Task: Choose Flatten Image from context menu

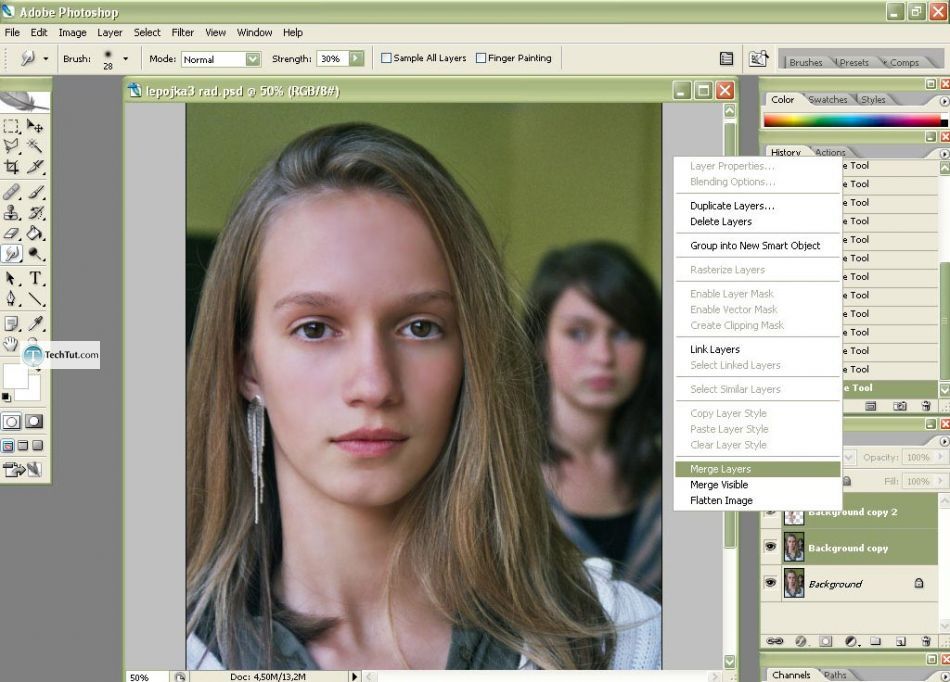Action: pyautogui.click(x=757, y=500)
